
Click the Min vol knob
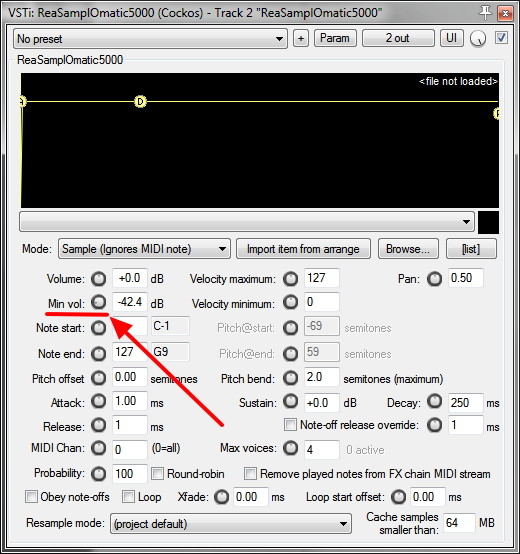click(99, 302)
